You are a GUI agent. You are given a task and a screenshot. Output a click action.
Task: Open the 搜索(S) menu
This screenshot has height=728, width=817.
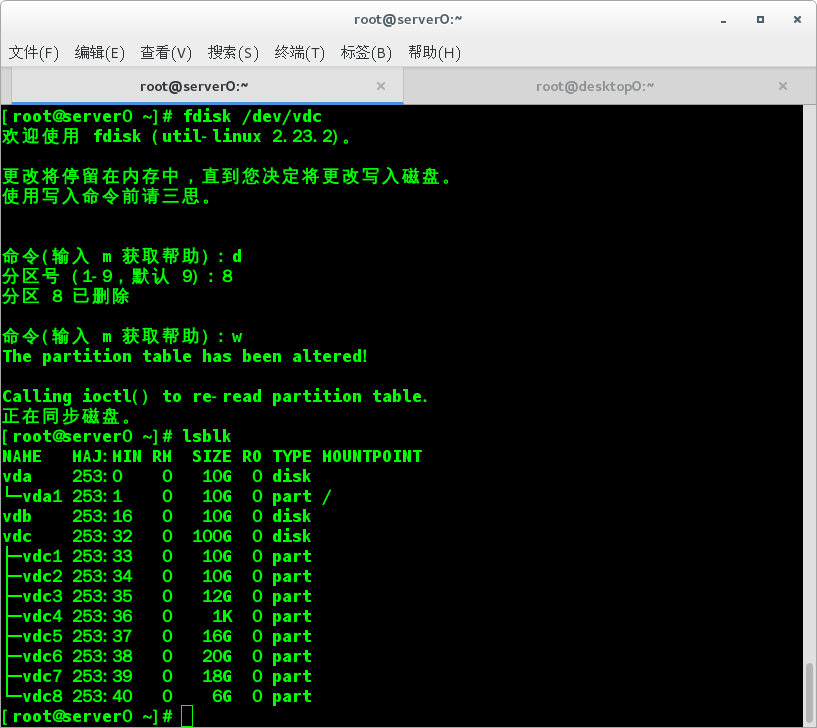point(233,53)
